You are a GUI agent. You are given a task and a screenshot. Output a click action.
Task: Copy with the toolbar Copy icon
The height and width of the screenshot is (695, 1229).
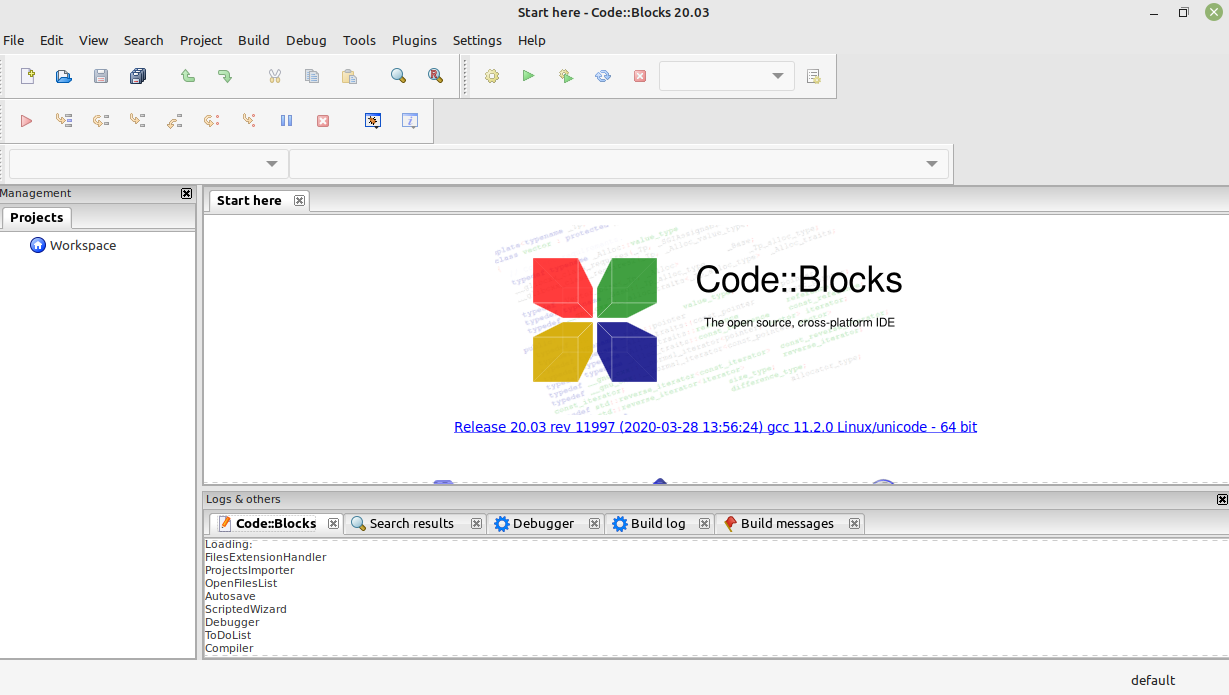pyautogui.click(x=312, y=76)
